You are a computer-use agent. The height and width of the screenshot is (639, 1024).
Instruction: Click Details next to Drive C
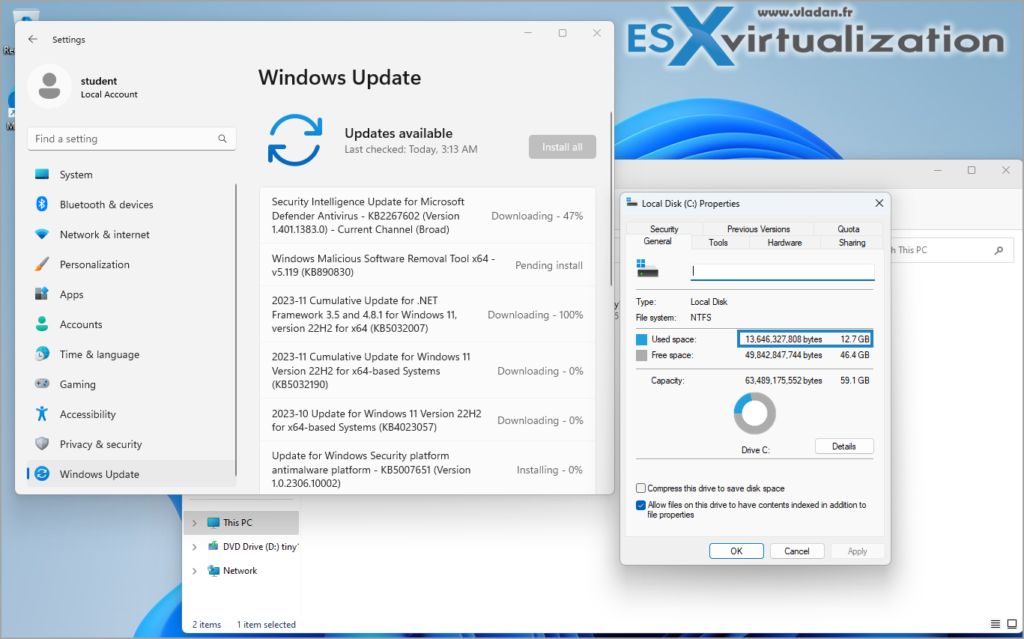[x=844, y=446]
